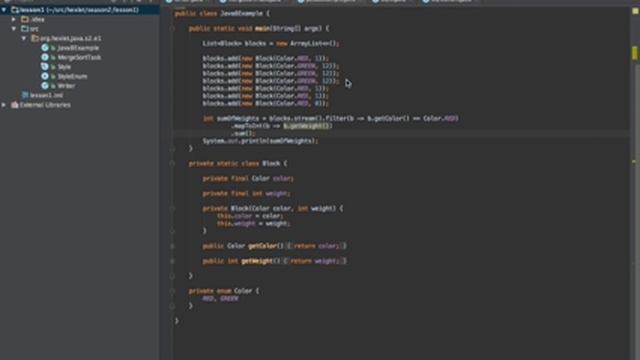The width and height of the screenshot is (640, 360).
Task: Click the '.sum();' line
Action: pyautogui.click(x=243, y=133)
